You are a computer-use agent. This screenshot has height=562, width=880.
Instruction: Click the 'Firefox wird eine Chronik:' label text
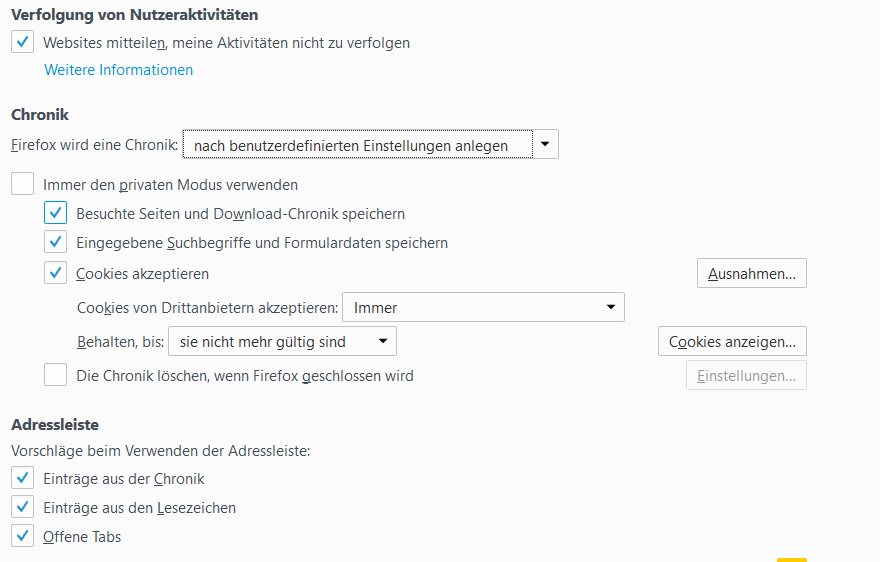tap(94, 146)
